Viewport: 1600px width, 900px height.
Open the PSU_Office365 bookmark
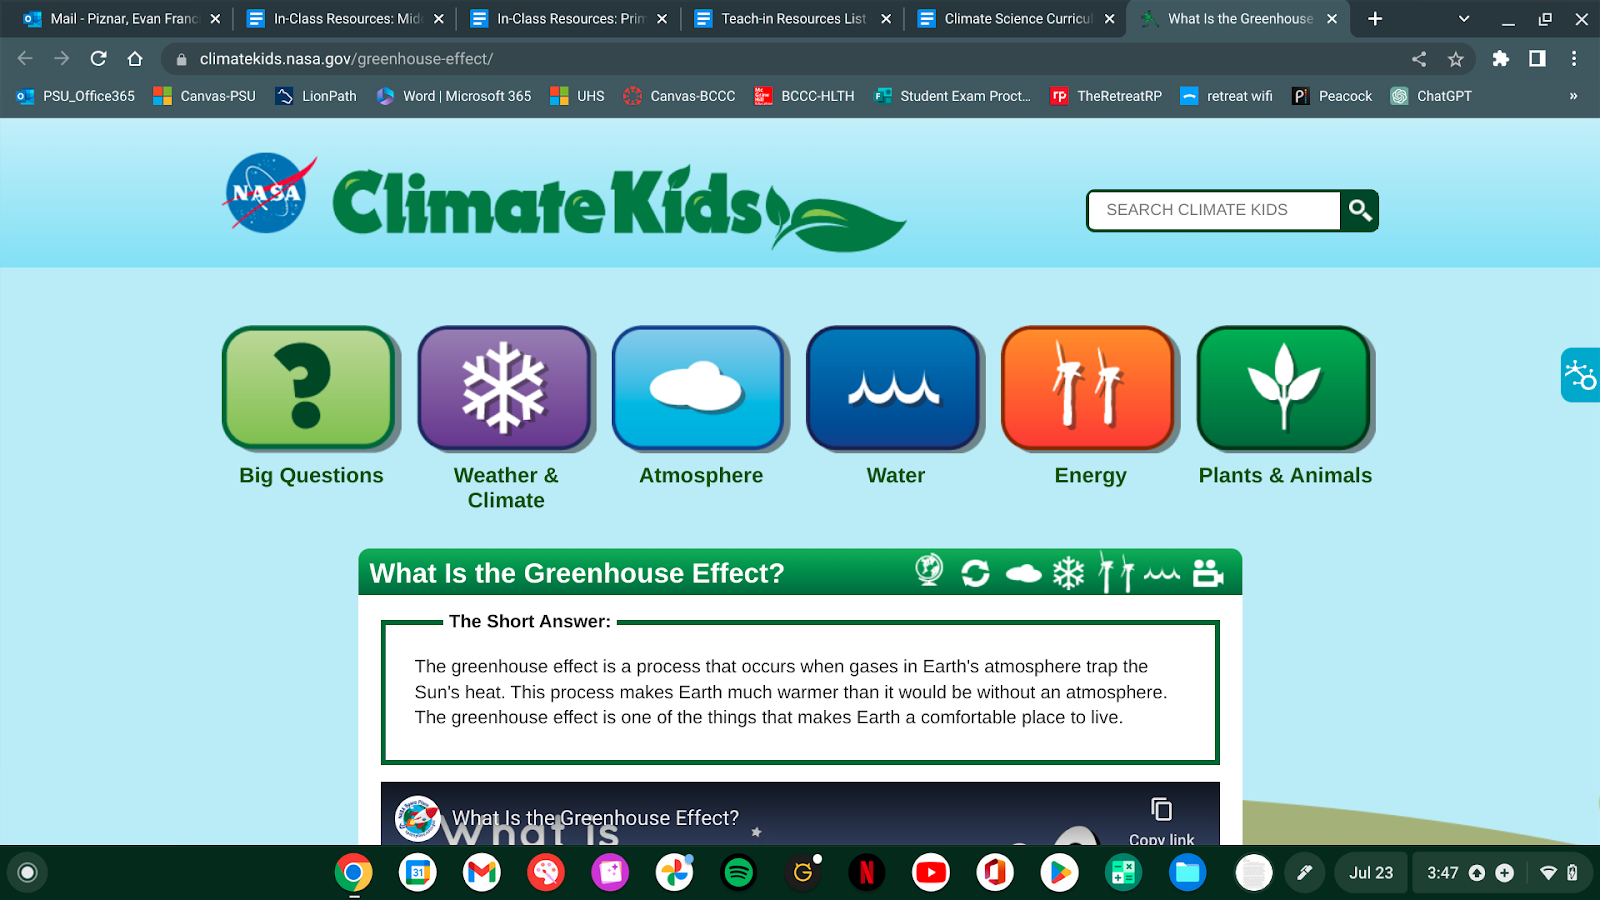76,96
